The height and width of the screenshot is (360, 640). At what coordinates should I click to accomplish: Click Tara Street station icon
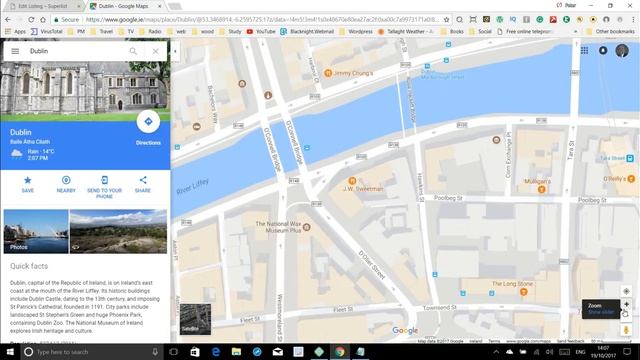630,158
